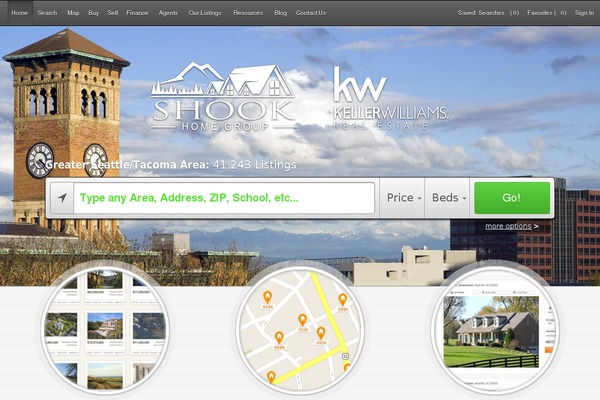Click the location arrow icon in search bar
This screenshot has width=600, height=400.
pos(62,198)
